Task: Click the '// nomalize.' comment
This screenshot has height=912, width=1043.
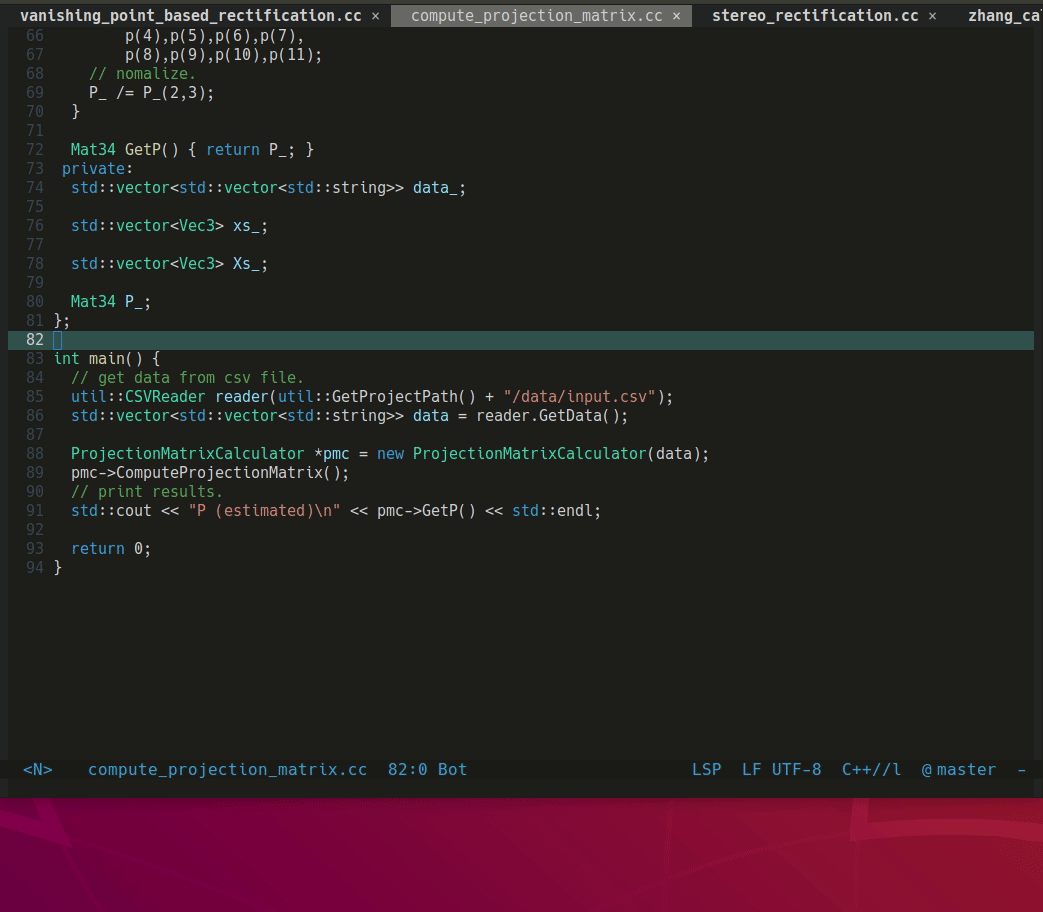Action: pyautogui.click(x=142, y=74)
